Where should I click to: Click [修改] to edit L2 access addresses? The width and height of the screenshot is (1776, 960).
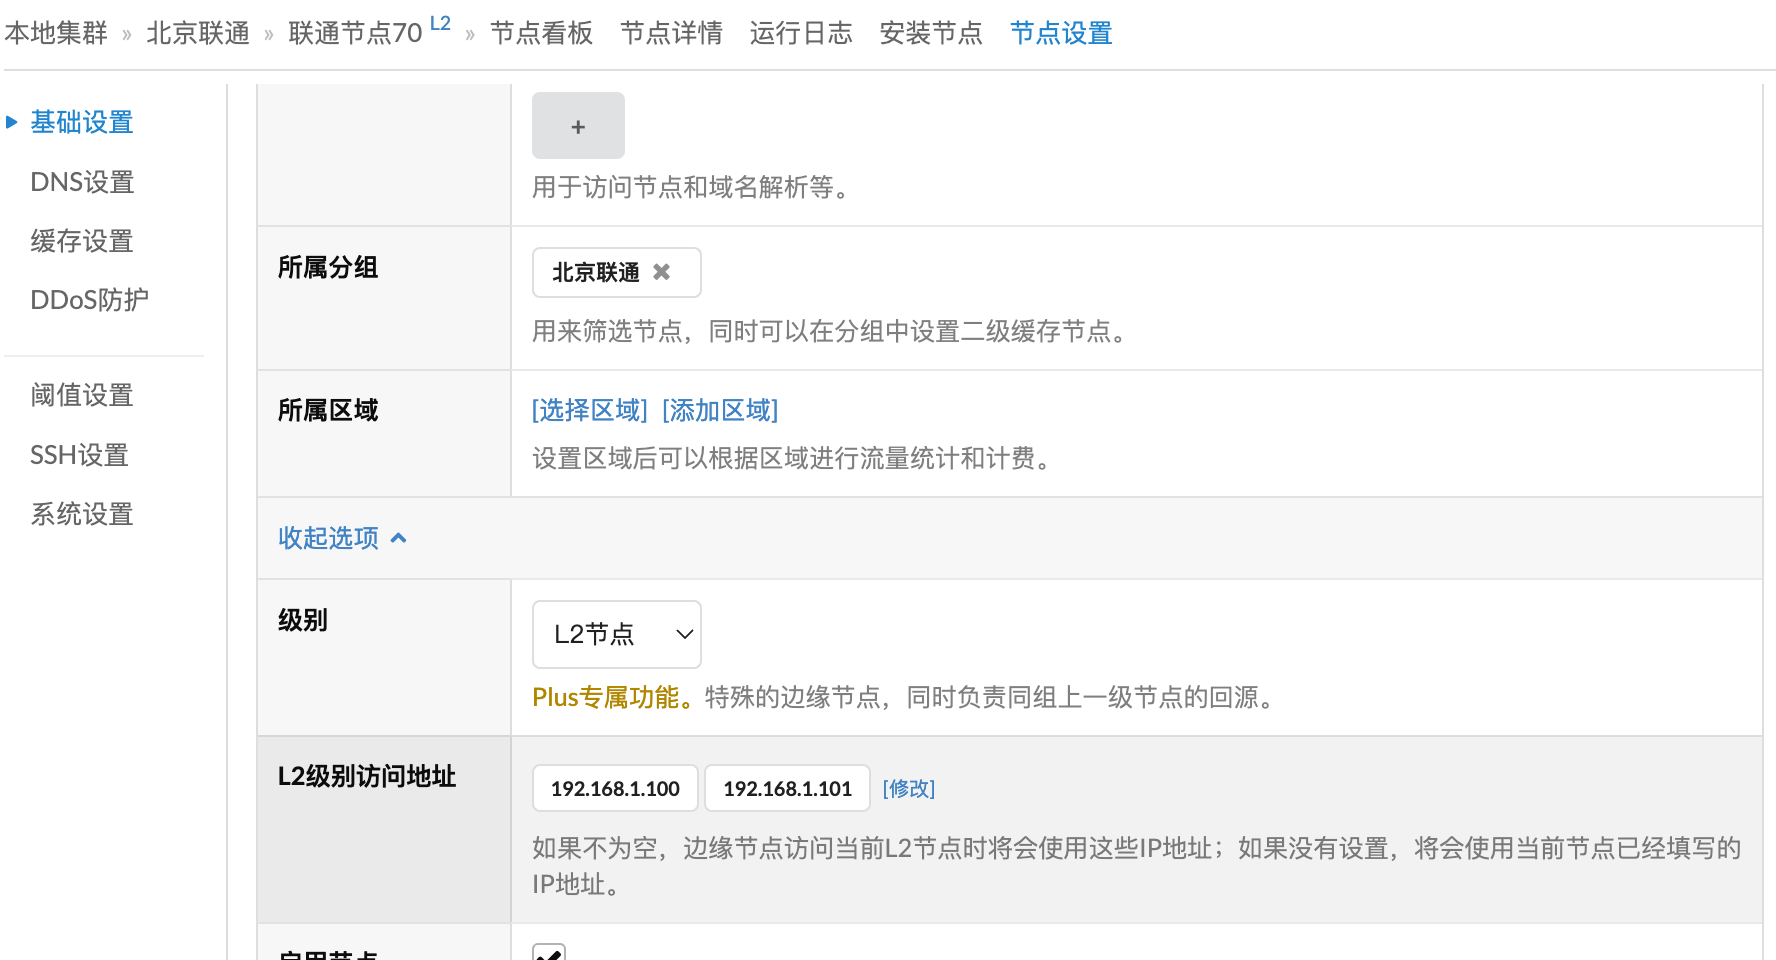pyautogui.click(x=908, y=789)
